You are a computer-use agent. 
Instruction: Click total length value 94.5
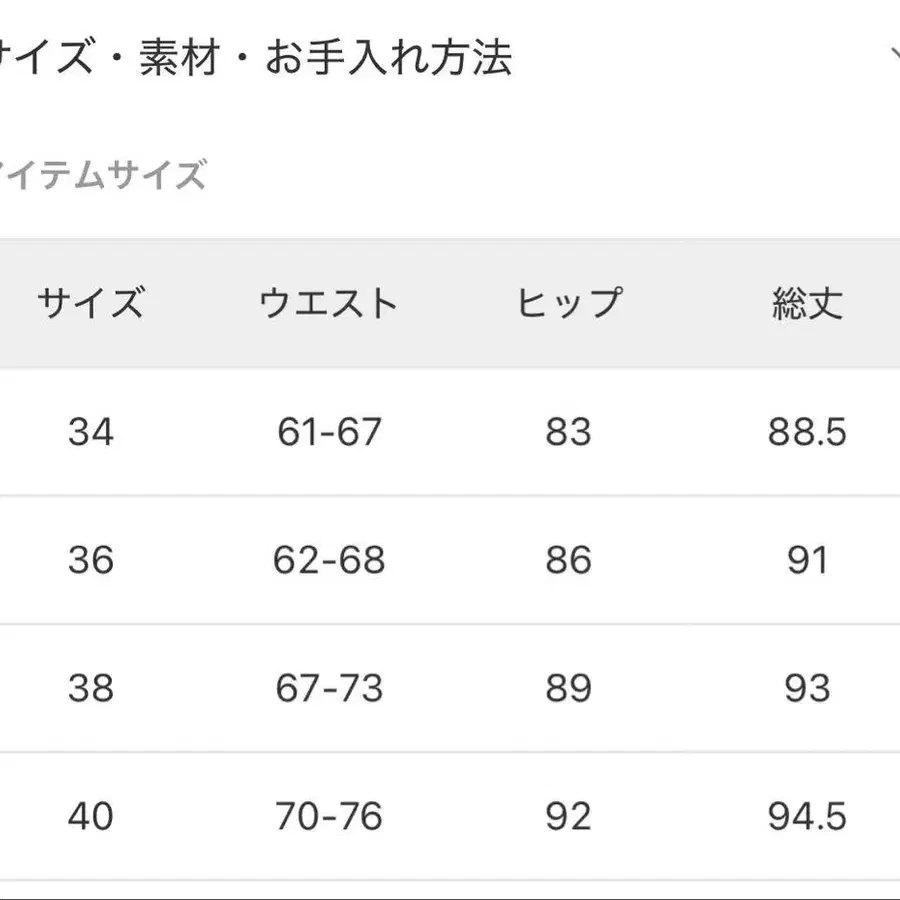click(x=807, y=816)
